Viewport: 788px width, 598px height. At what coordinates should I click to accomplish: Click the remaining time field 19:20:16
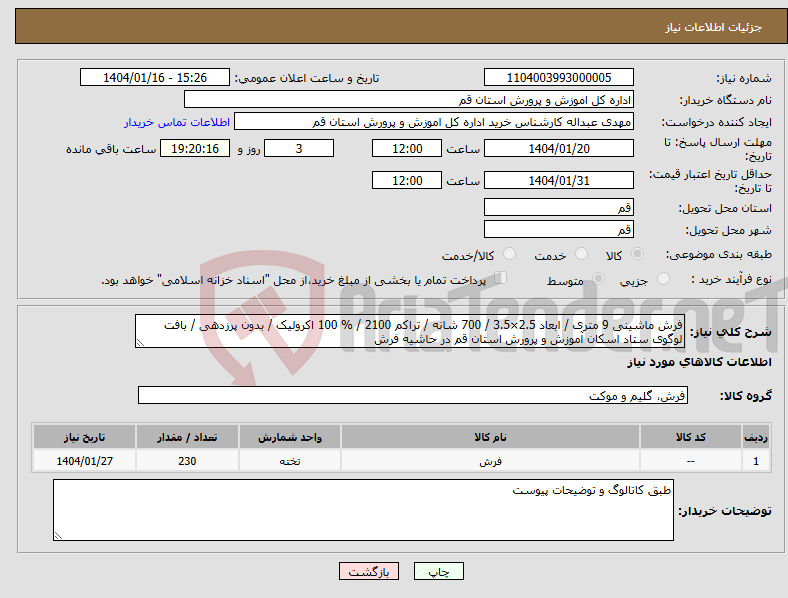click(195, 148)
